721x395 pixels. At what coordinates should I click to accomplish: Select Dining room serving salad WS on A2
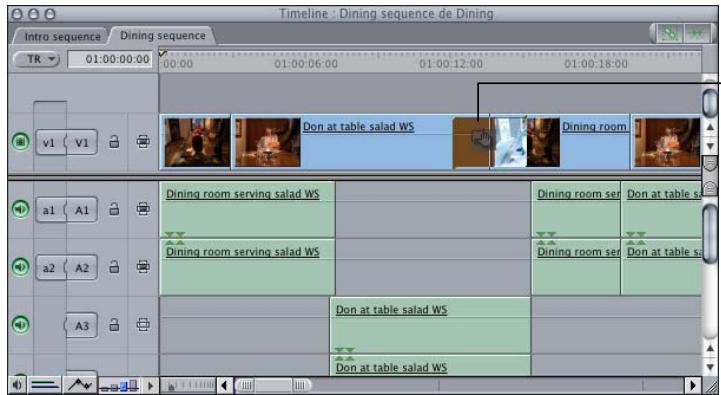(247, 267)
